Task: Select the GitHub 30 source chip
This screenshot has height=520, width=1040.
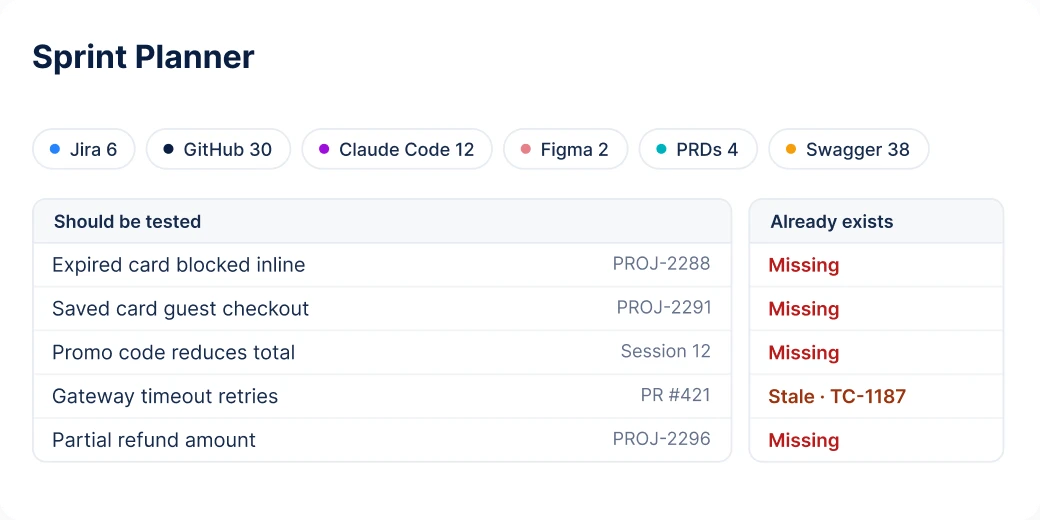Action: click(x=218, y=149)
